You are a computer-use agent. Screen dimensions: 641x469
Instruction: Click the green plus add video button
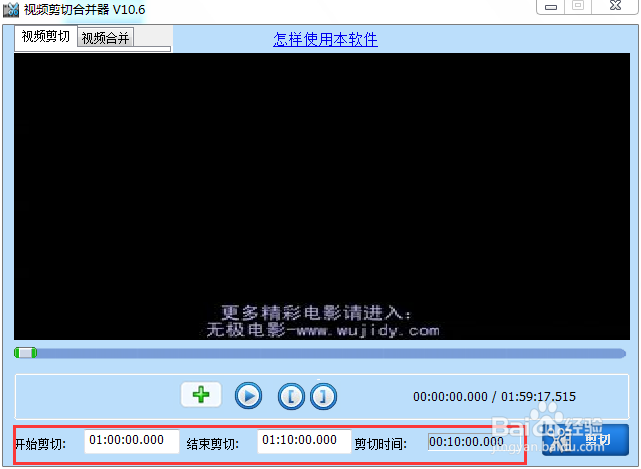click(201, 395)
